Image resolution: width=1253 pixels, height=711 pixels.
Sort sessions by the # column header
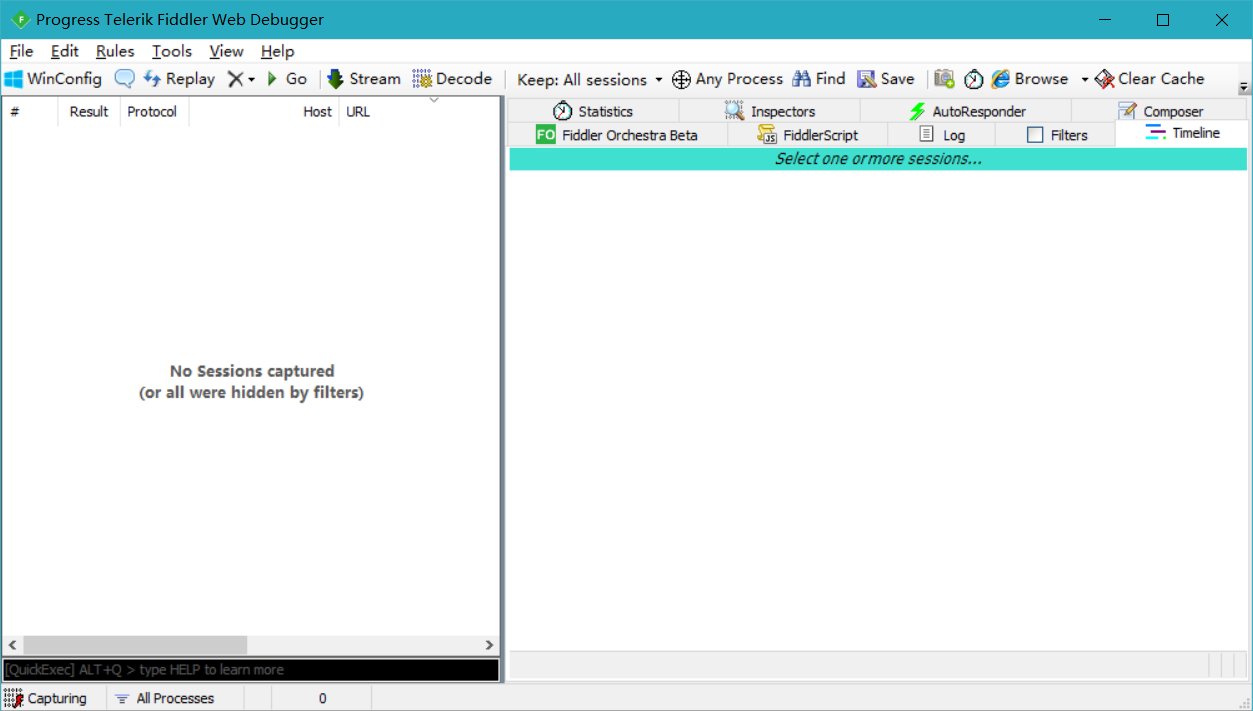[30, 112]
